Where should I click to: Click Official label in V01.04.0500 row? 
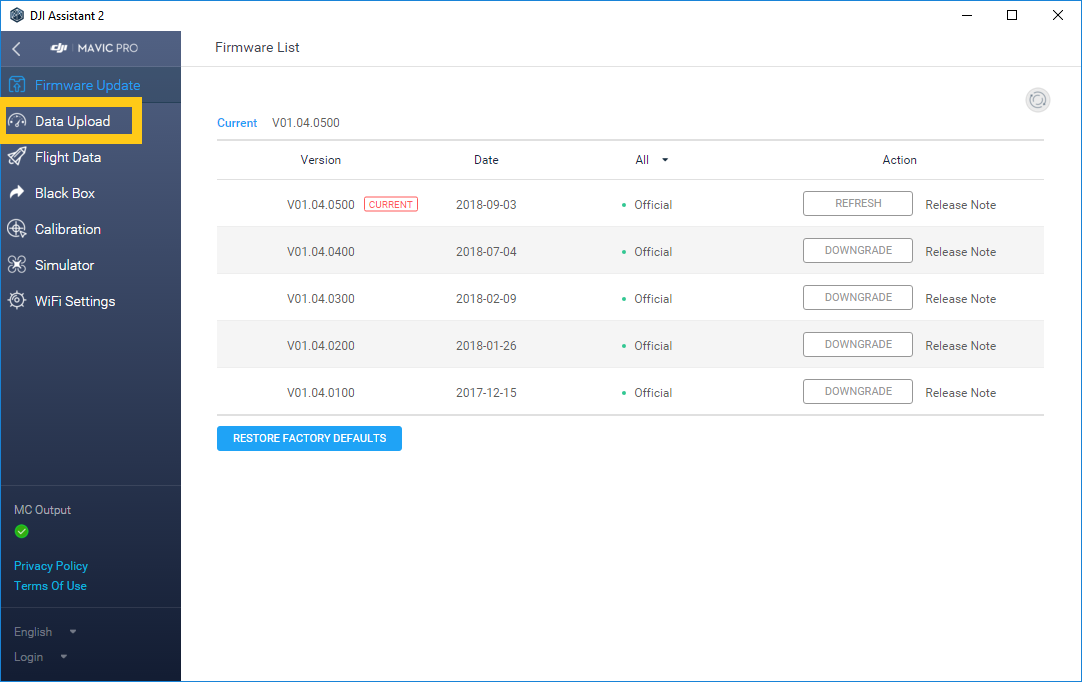click(653, 204)
